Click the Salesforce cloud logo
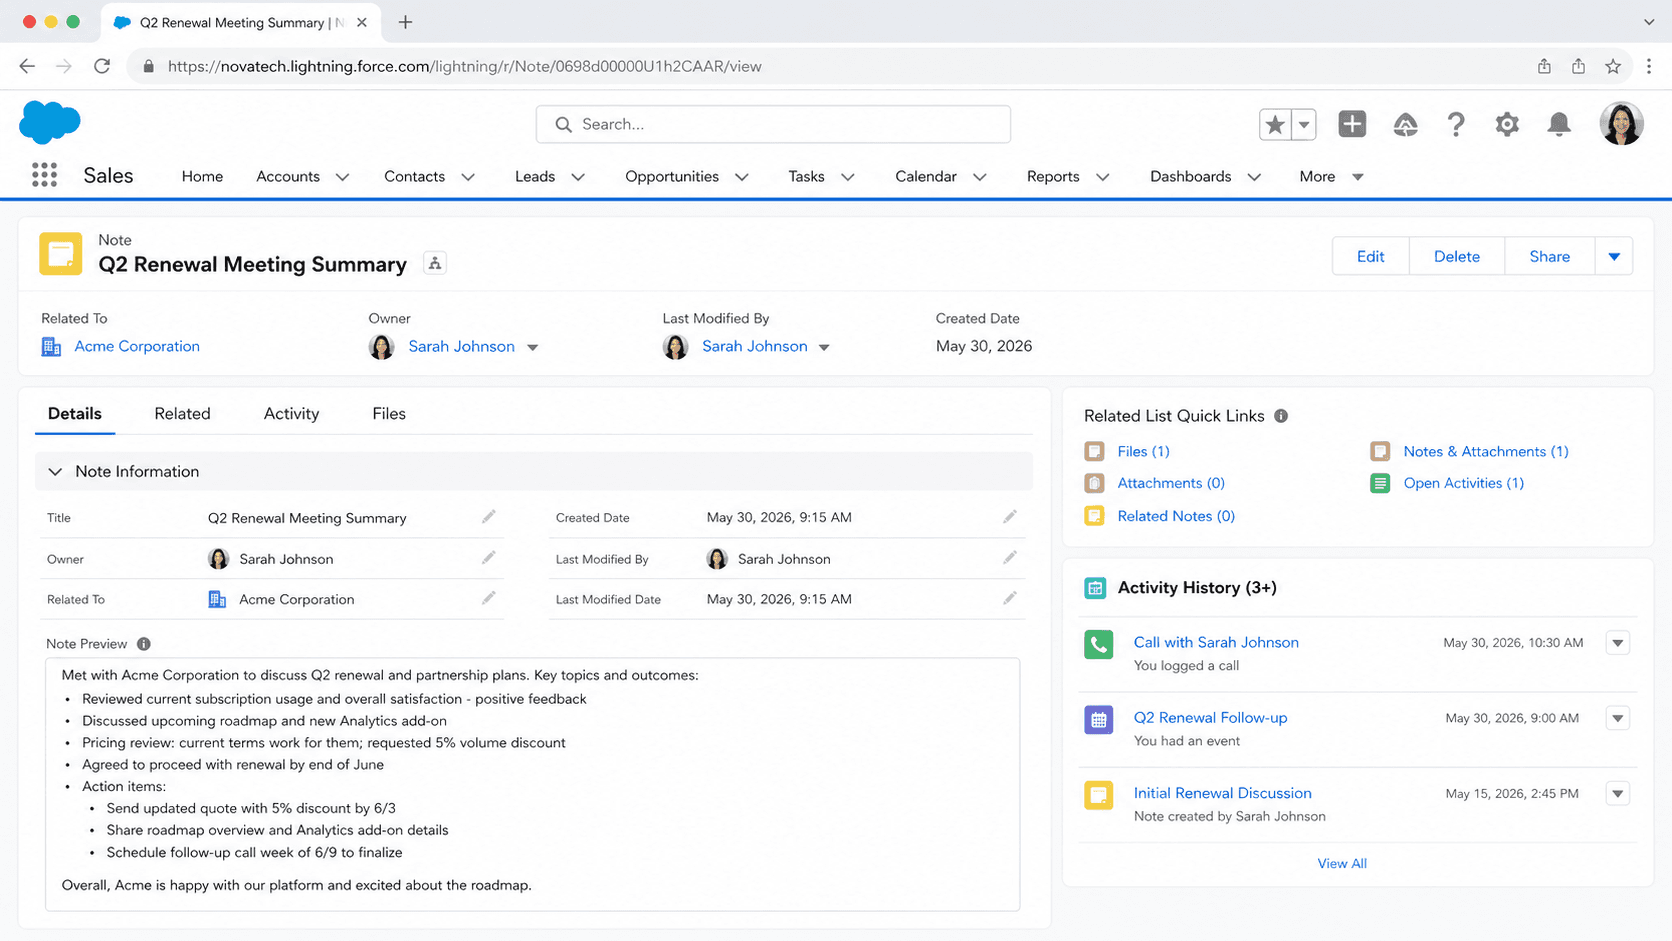Screen dimensions: 1672x941 coord(50,122)
